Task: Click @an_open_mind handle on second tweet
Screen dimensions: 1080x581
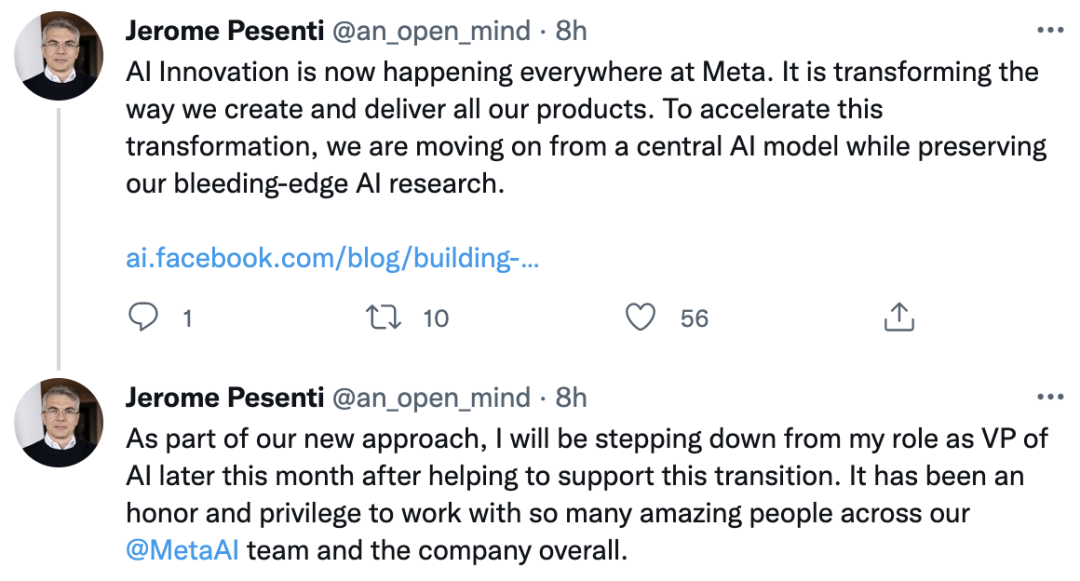Action: click(431, 398)
